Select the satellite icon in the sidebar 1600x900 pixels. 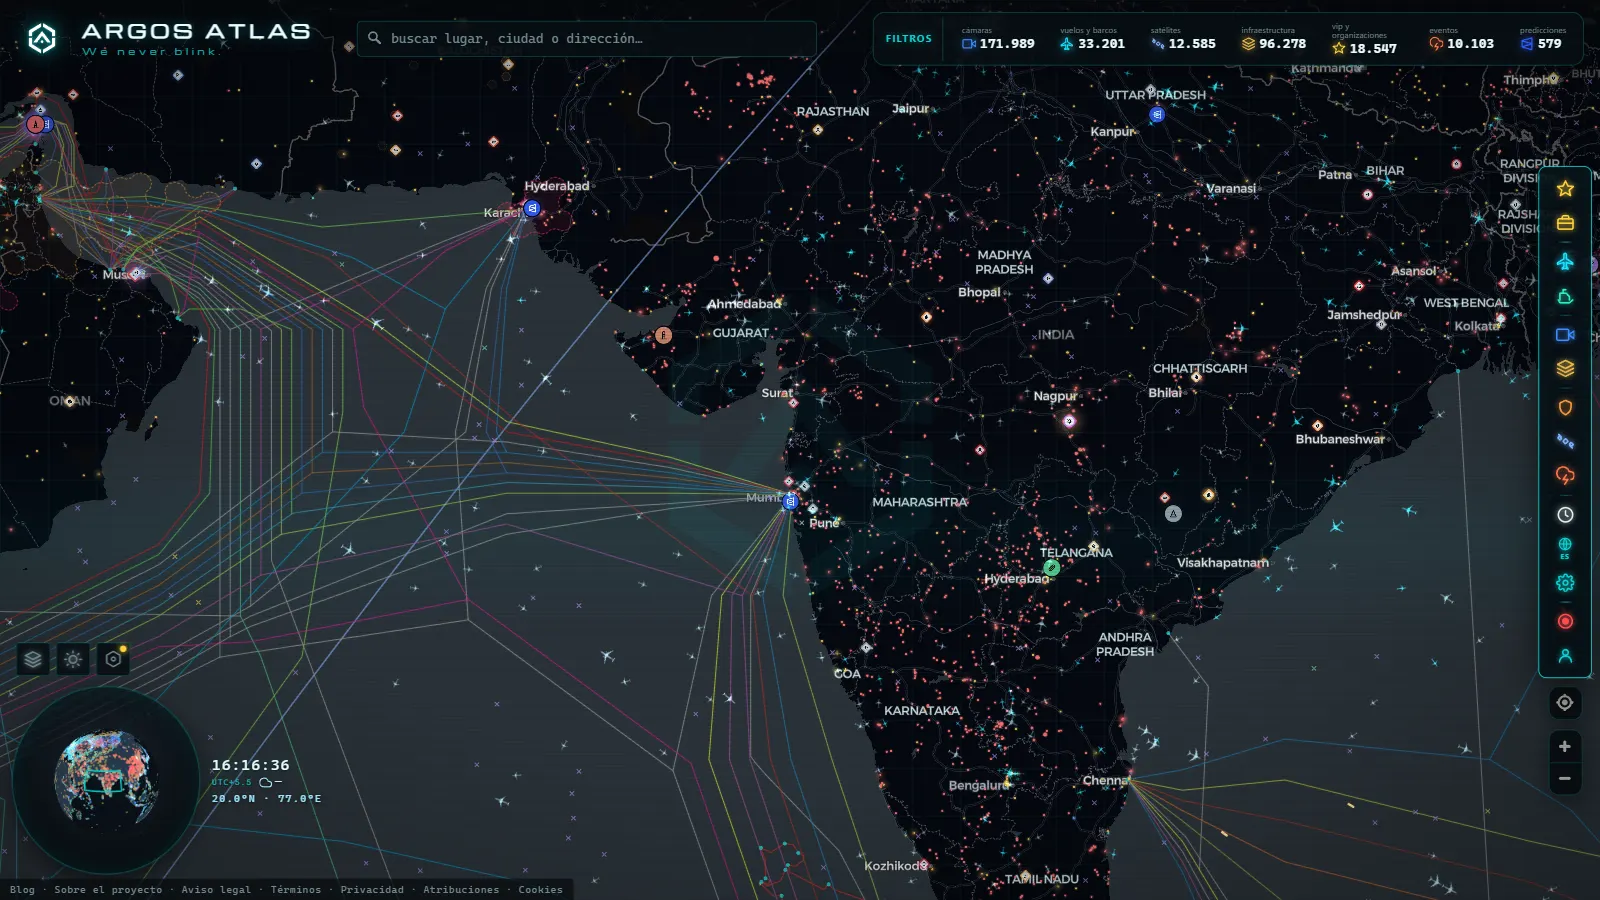pyautogui.click(x=1565, y=441)
